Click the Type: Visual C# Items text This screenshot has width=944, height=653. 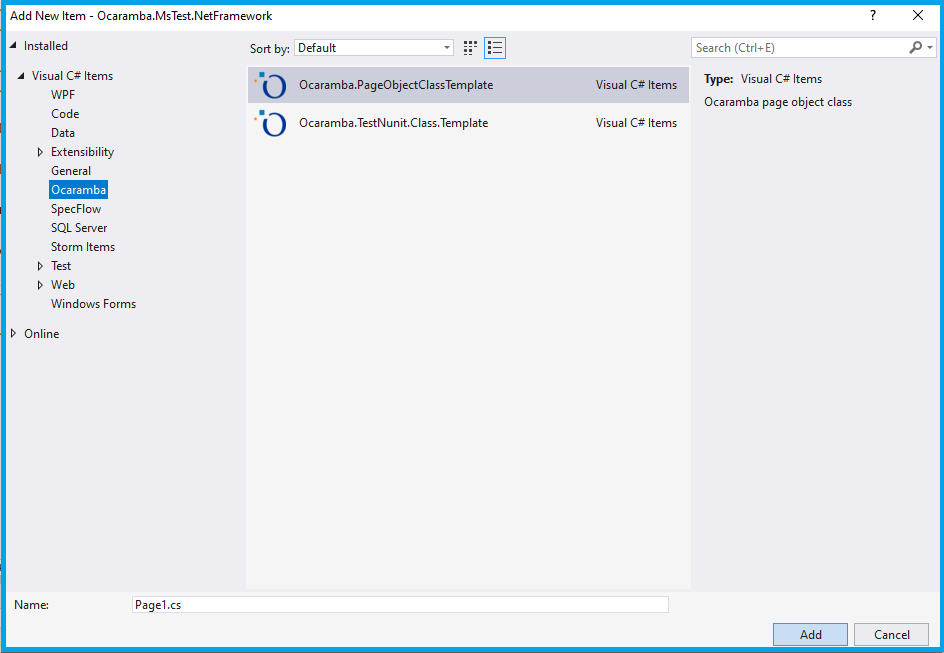click(763, 79)
